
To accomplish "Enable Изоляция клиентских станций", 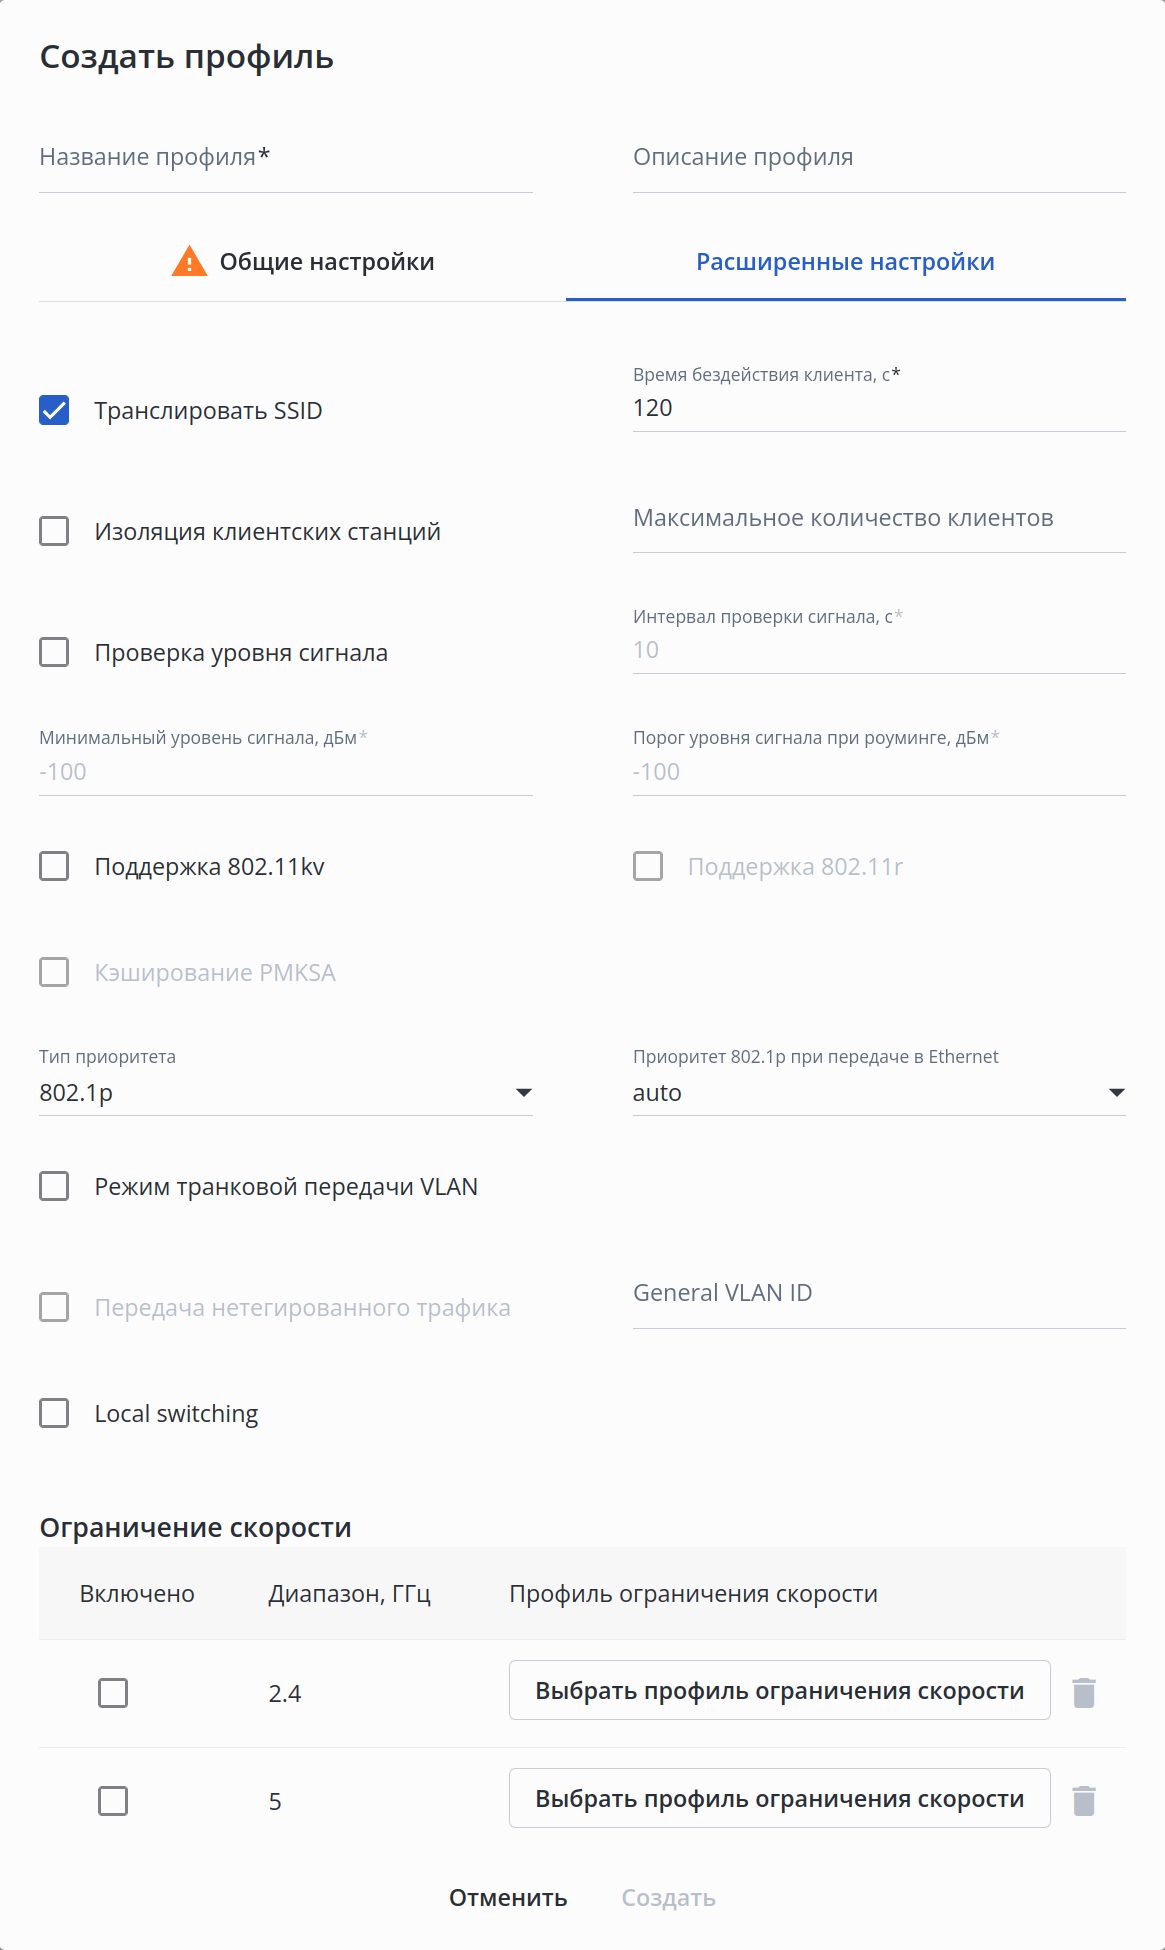I will point(54,531).
